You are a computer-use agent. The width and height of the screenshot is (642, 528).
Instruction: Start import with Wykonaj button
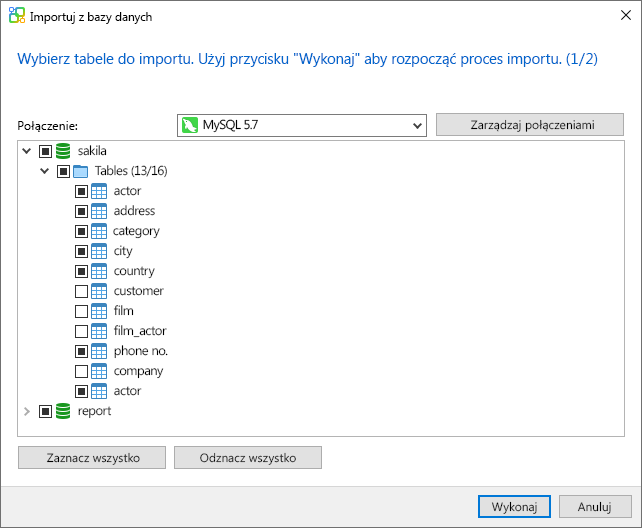point(514,507)
